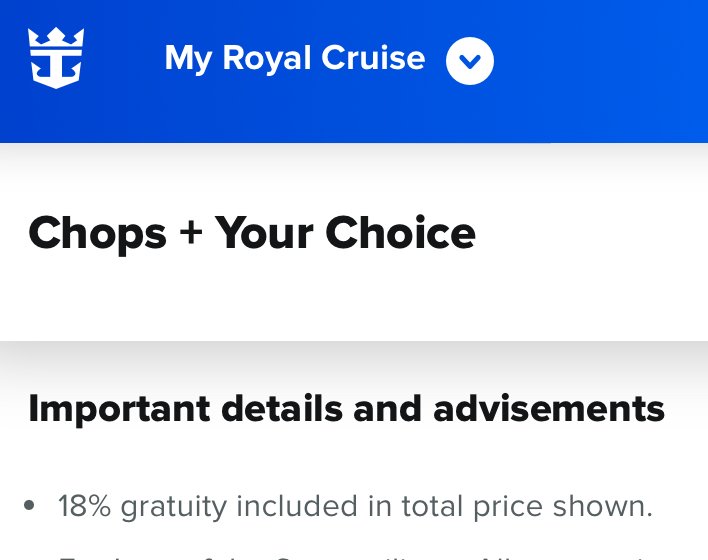The width and height of the screenshot is (708, 560).
Task: Click the Chops + Your Choice heading
Action: pyautogui.click(x=252, y=233)
